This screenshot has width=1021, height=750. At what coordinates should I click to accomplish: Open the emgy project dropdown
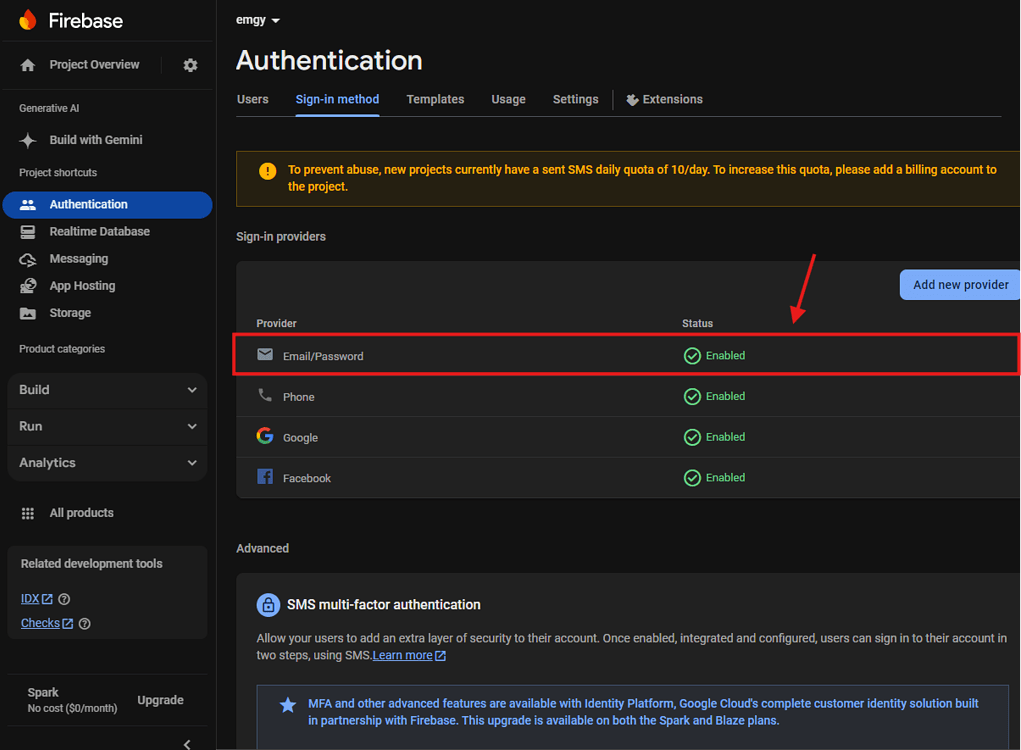coord(257,19)
